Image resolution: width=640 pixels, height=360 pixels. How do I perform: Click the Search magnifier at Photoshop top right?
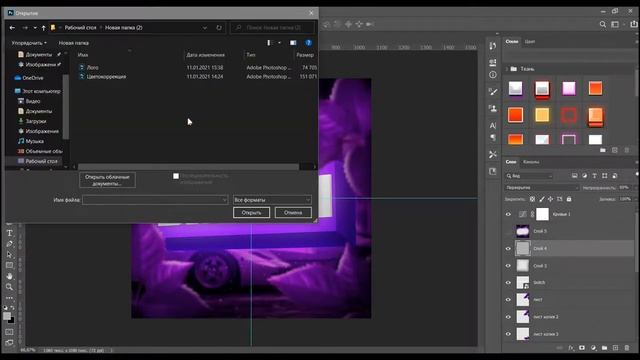coord(602,24)
